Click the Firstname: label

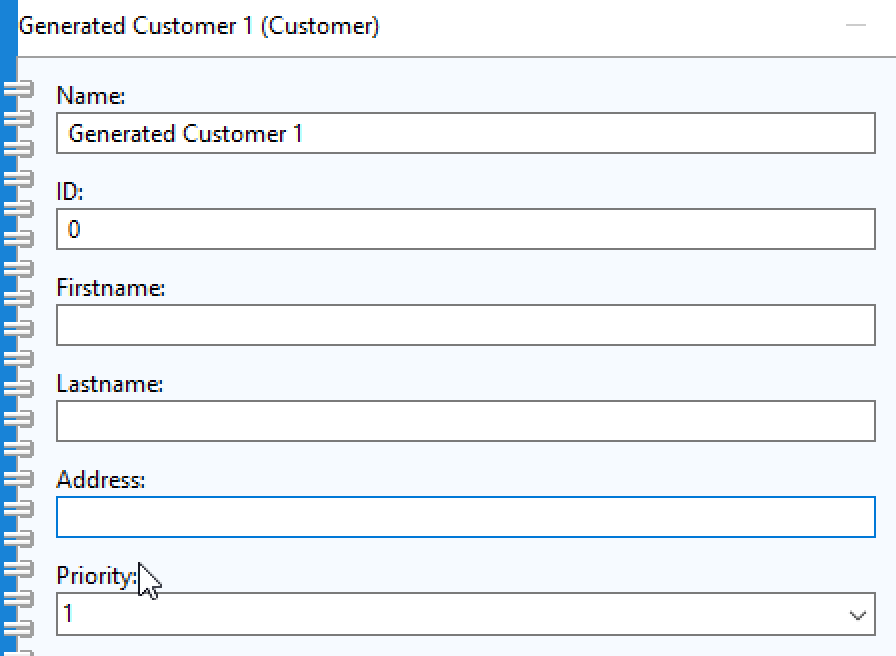pos(111,287)
